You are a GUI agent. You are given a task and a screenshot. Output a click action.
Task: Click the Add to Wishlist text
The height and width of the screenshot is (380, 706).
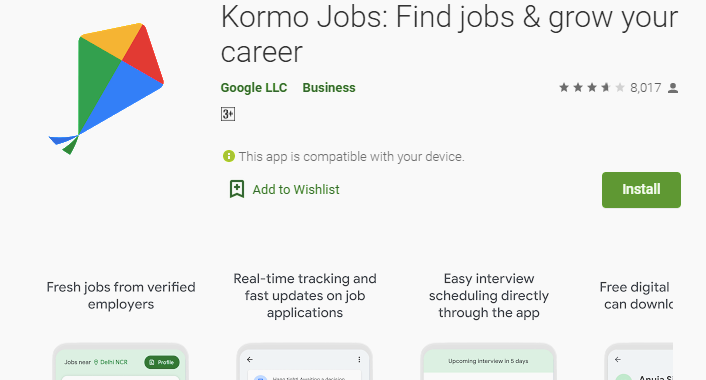click(296, 190)
